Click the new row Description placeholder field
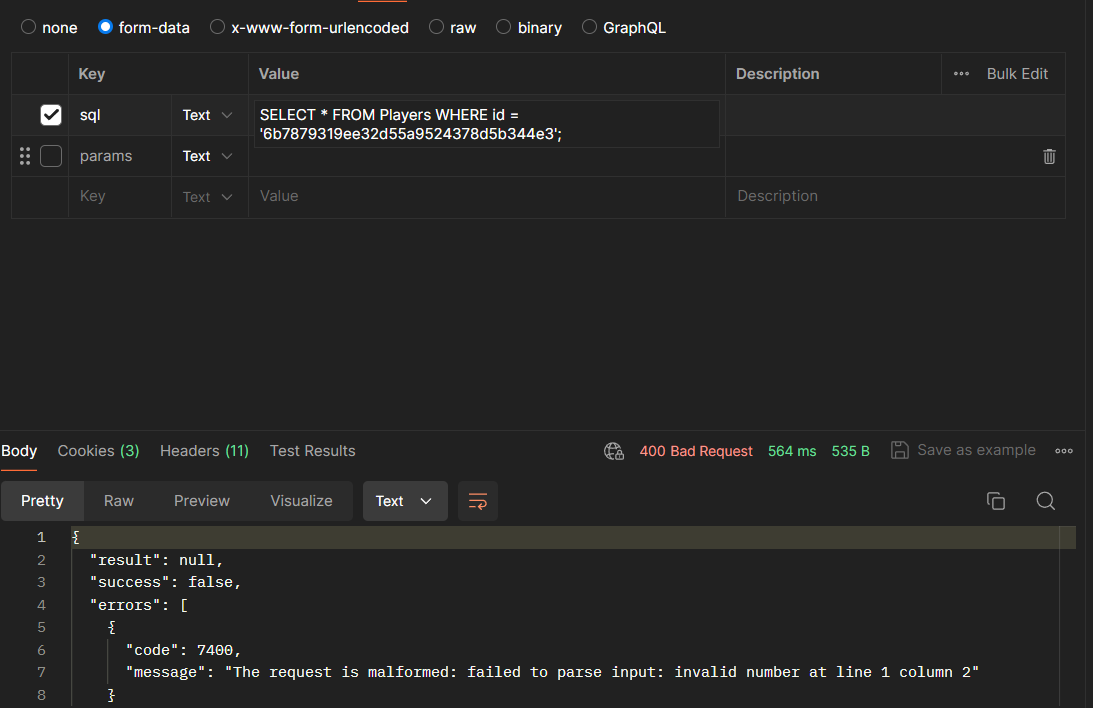This screenshot has width=1093, height=708. pyautogui.click(x=895, y=197)
